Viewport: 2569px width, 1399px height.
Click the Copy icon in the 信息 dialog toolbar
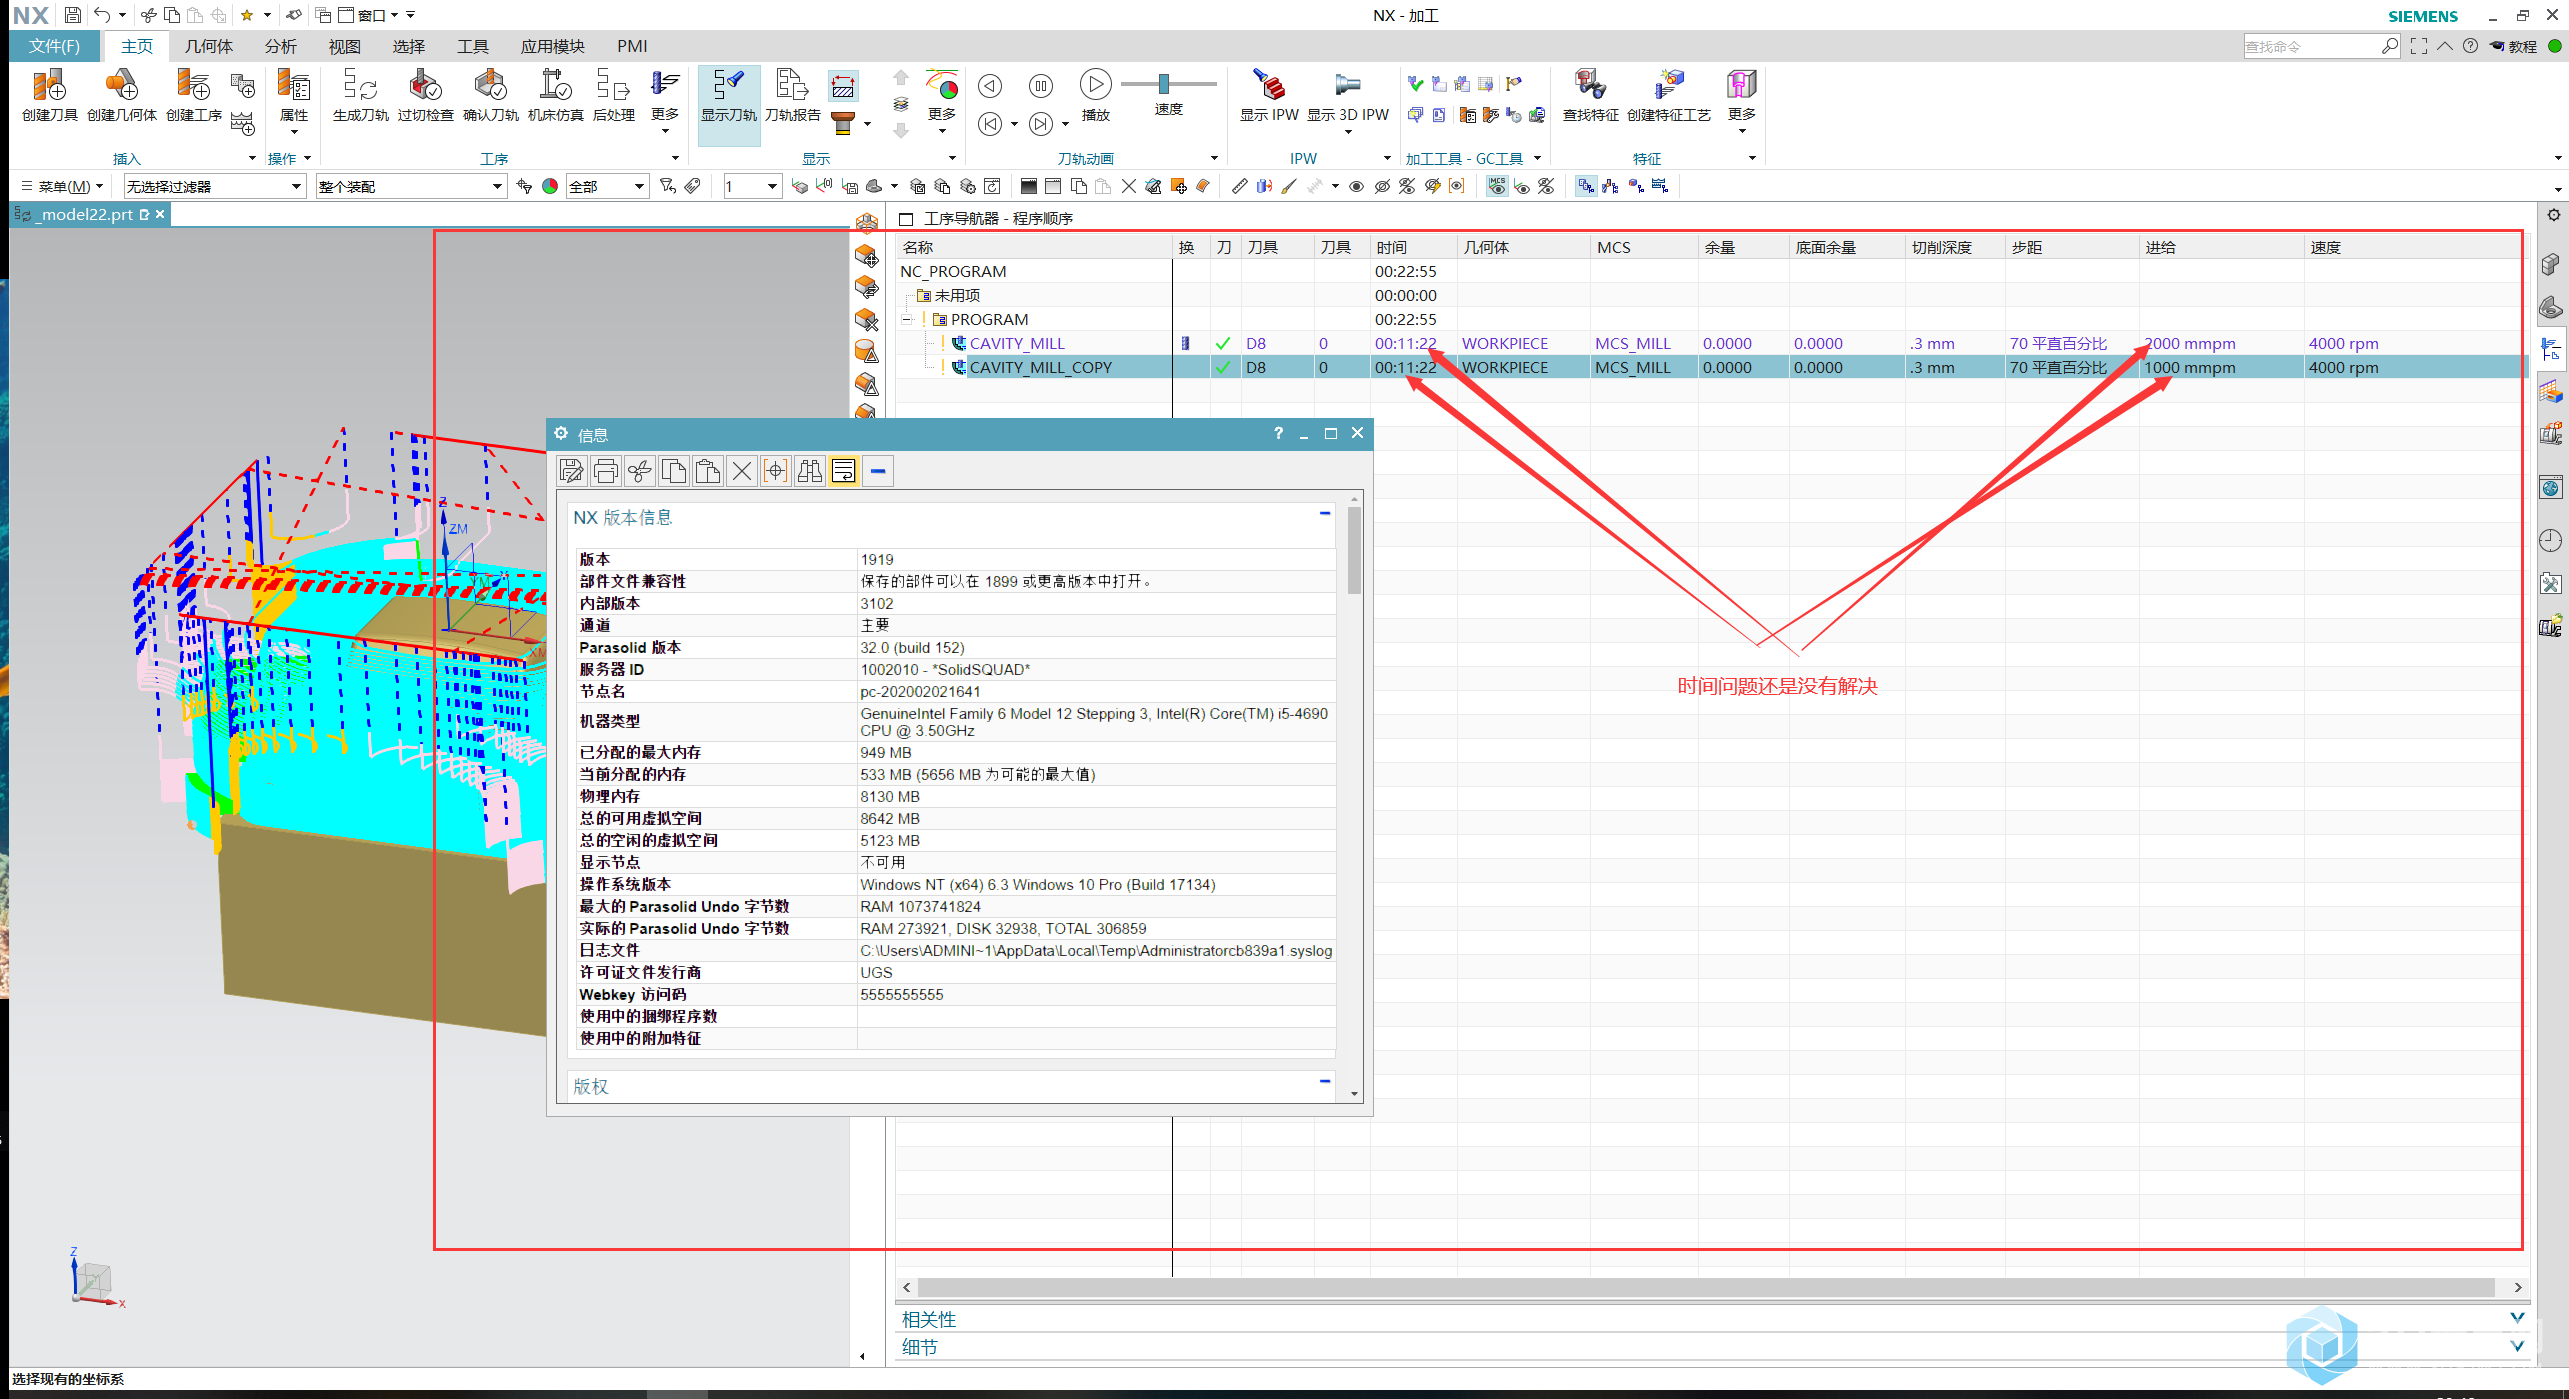[x=673, y=471]
